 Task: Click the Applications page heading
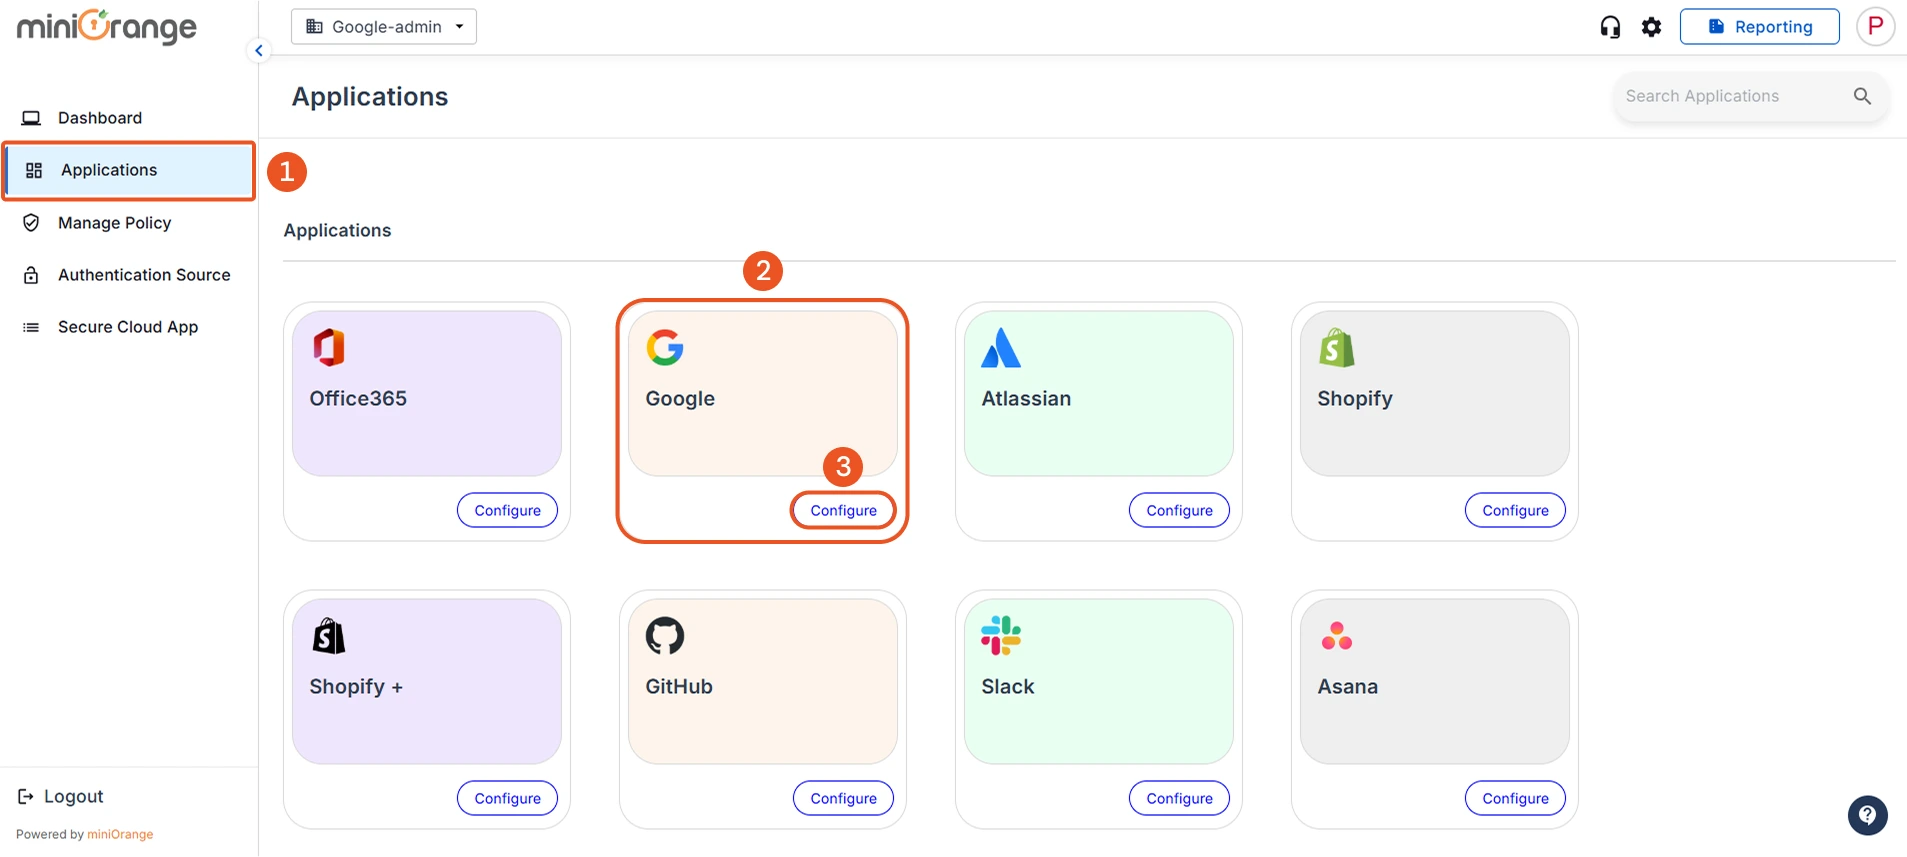(370, 97)
